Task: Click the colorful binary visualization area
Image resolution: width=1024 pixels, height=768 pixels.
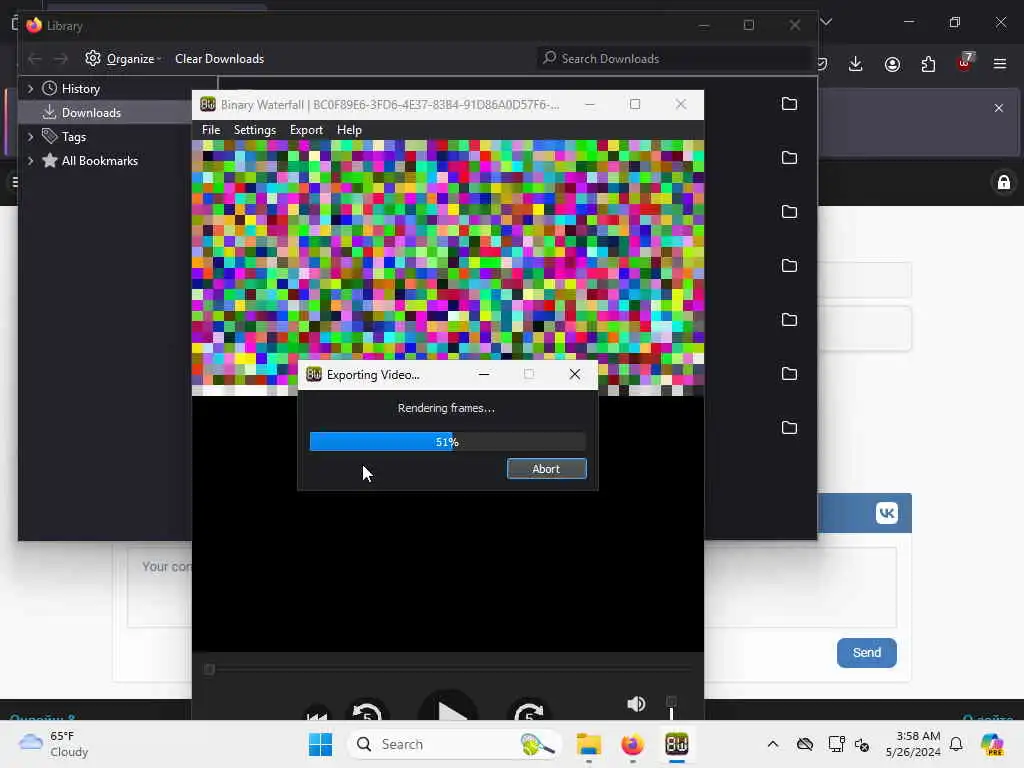Action: 448,268
